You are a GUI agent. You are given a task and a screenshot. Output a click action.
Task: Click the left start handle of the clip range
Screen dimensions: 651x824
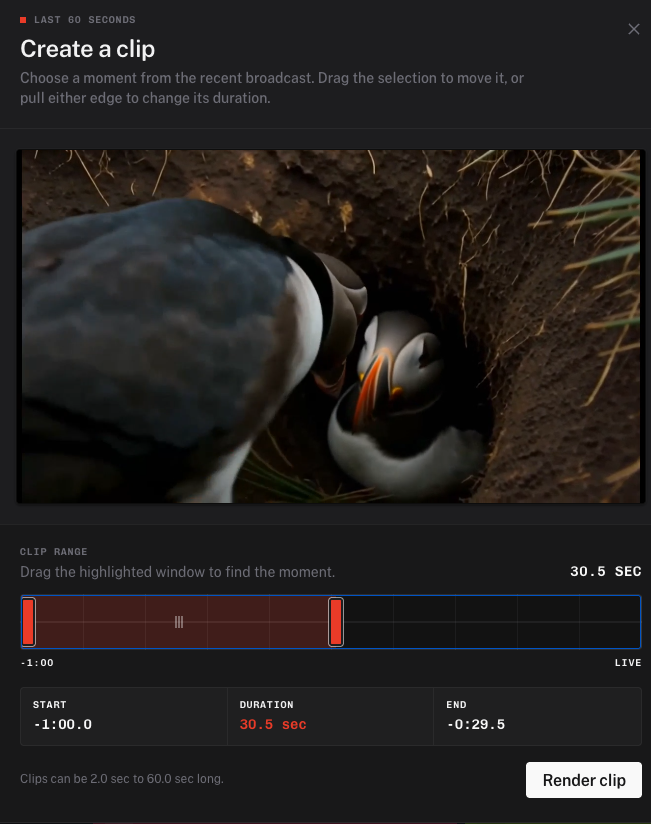pyautogui.click(x=28, y=622)
